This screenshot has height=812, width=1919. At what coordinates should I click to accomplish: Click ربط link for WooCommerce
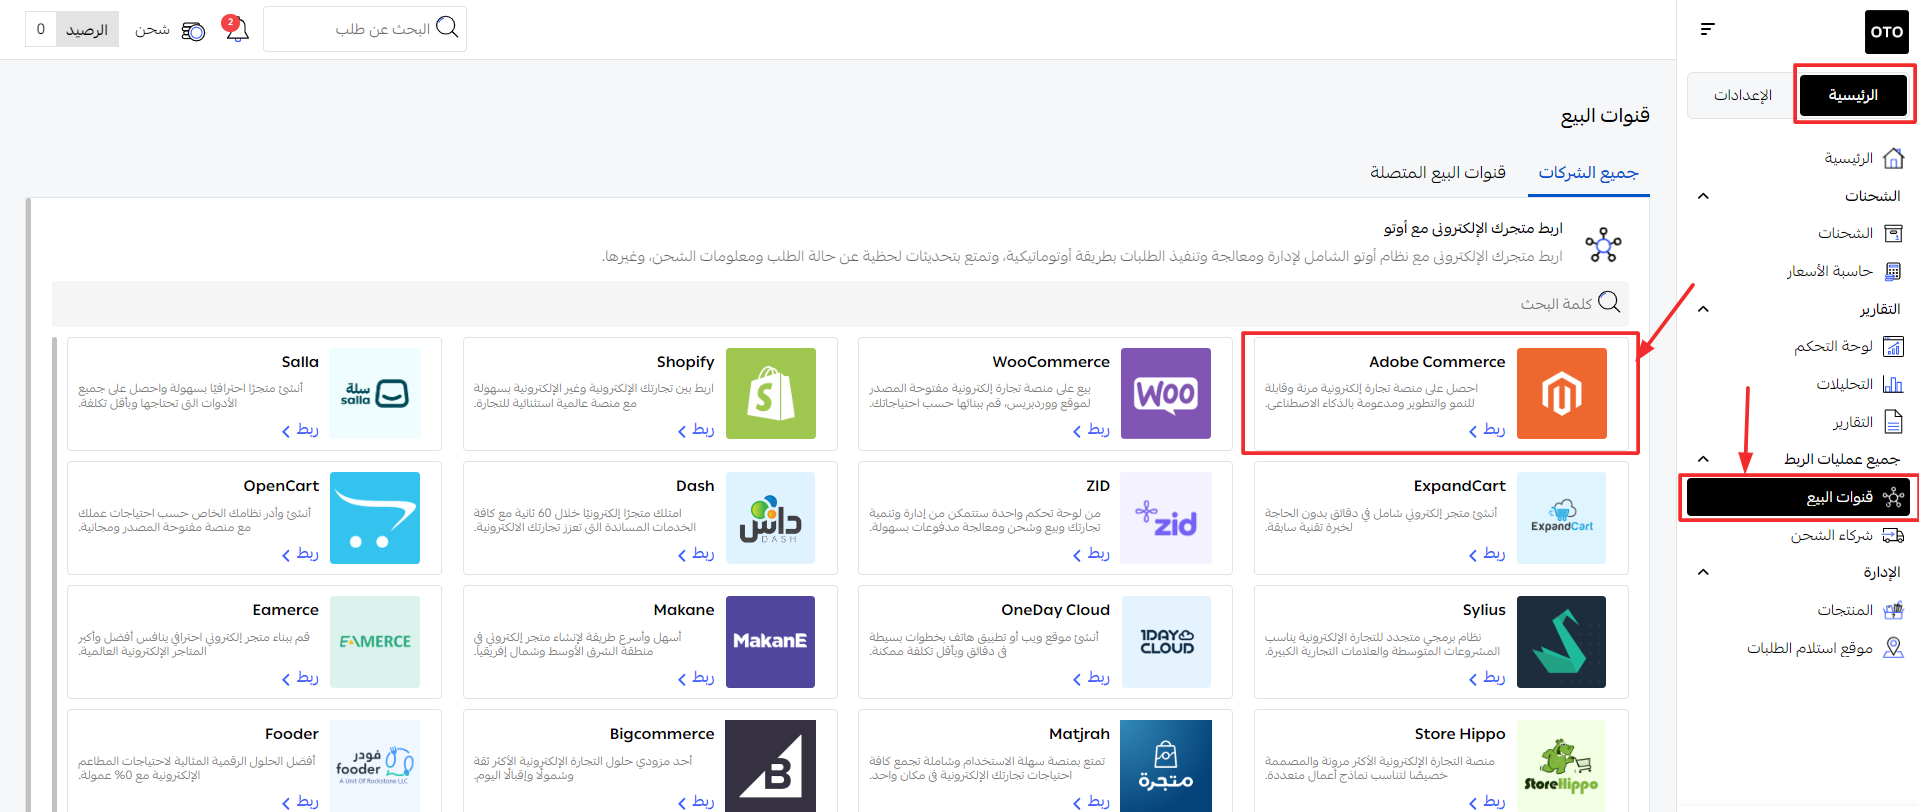(1091, 429)
